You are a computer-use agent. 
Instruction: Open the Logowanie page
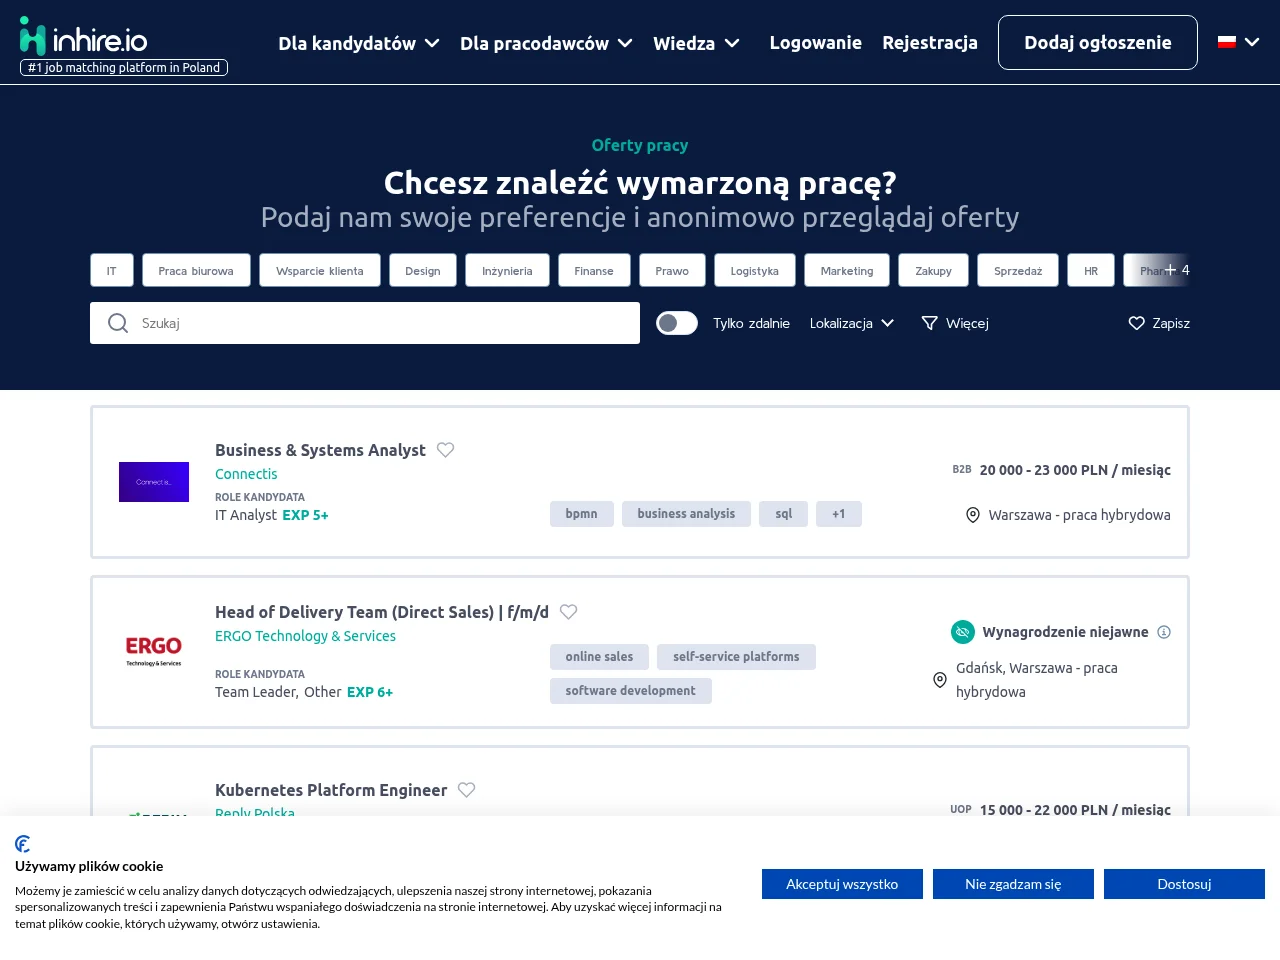(x=816, y=42)
